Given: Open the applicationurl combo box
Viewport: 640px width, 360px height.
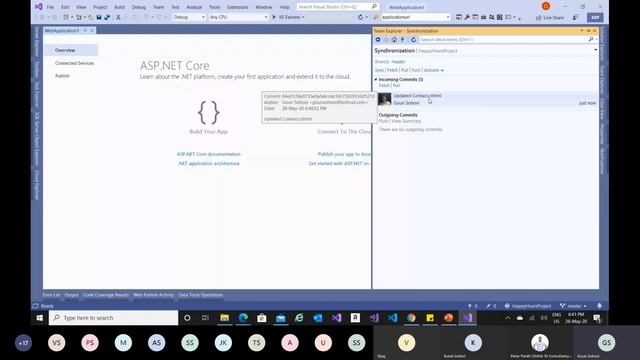Looking at the screenshot, I should click(416, 17).
